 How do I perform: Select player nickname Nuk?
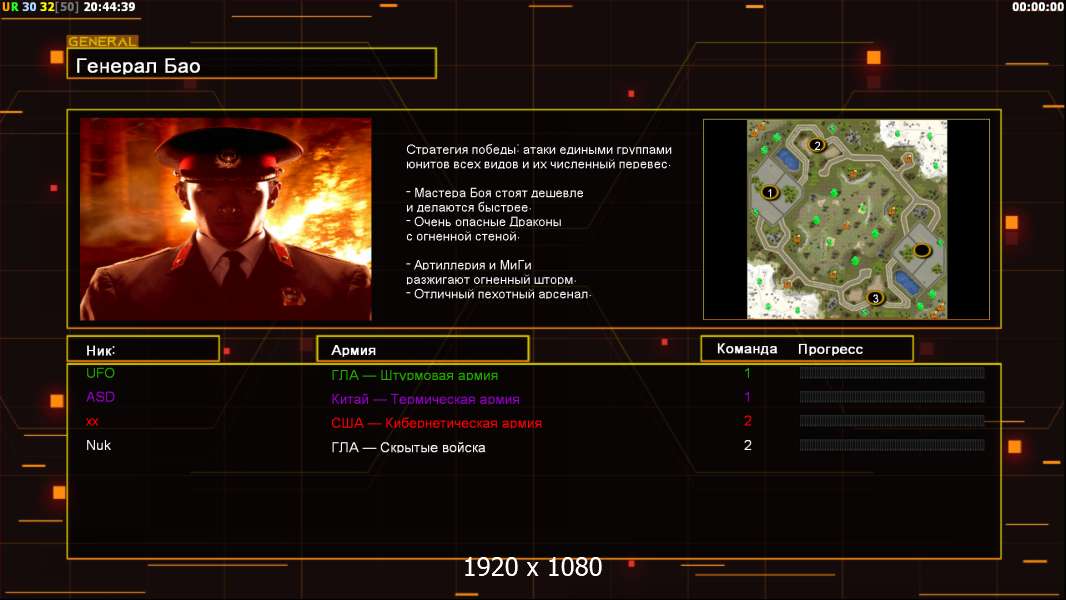[x=98, y=445]
